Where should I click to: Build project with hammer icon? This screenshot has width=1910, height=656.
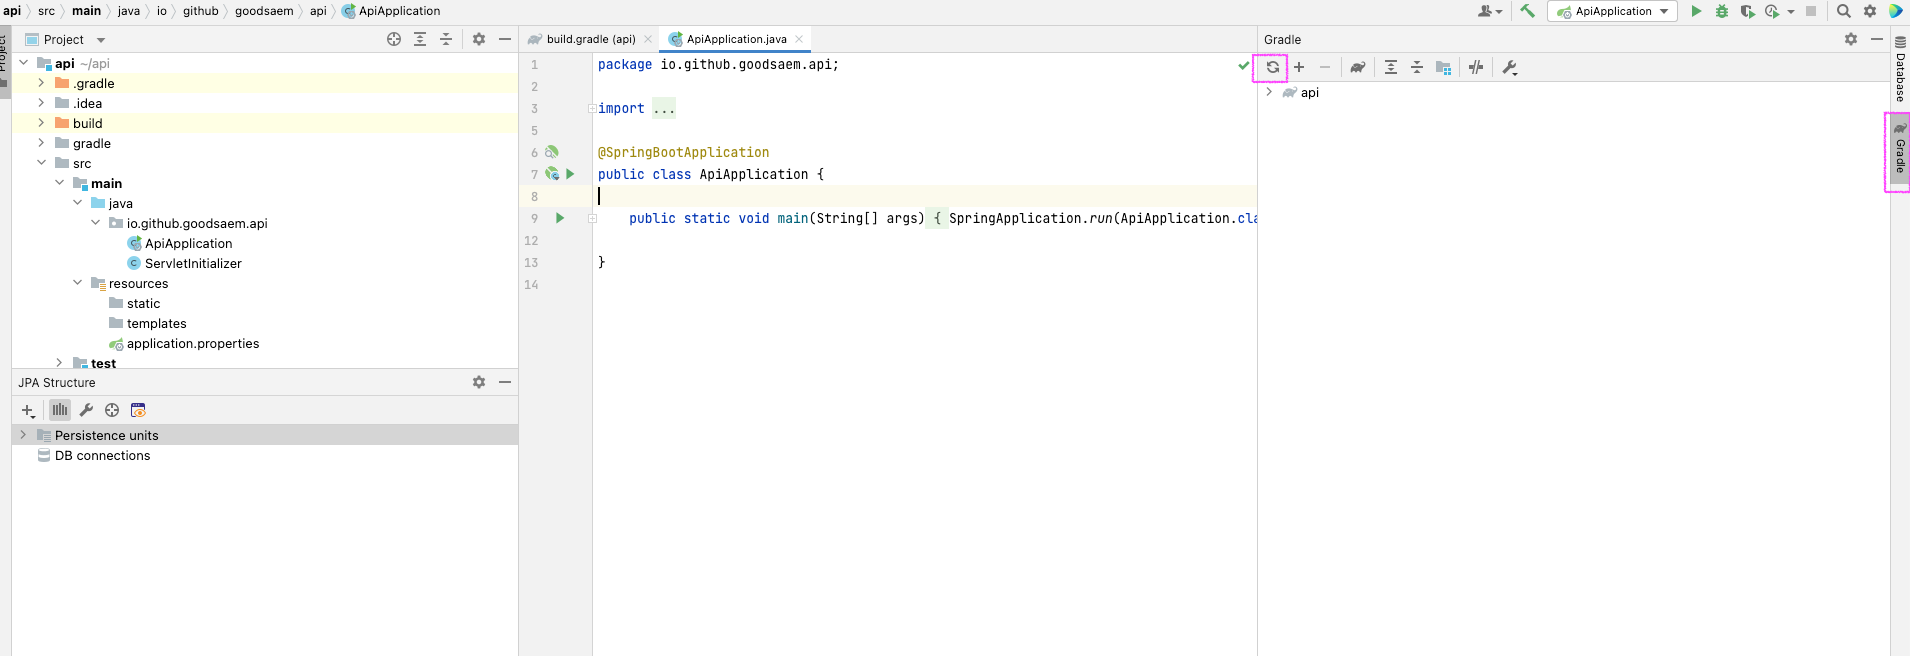[1527, 11]
